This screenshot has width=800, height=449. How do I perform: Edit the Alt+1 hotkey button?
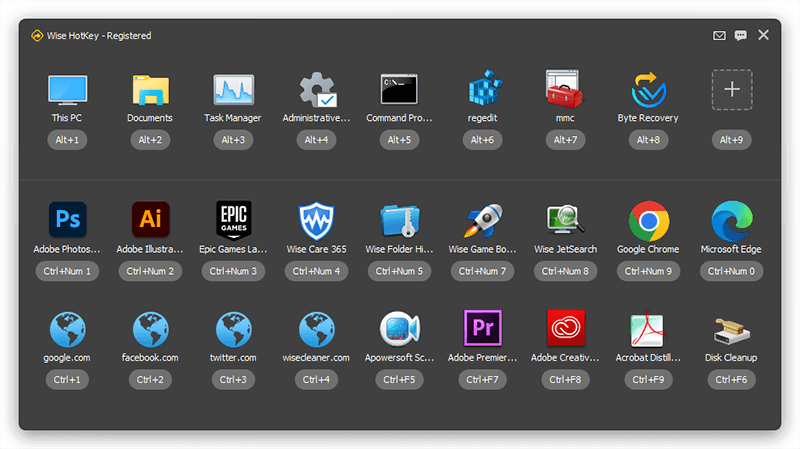pos(67,140)
